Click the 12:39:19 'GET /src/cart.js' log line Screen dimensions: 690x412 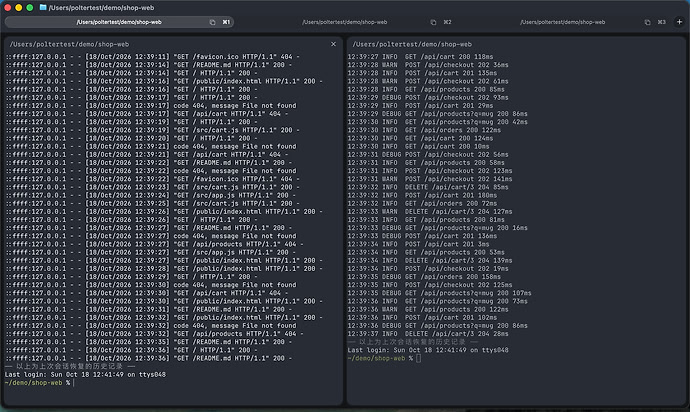tap(152, 130)
